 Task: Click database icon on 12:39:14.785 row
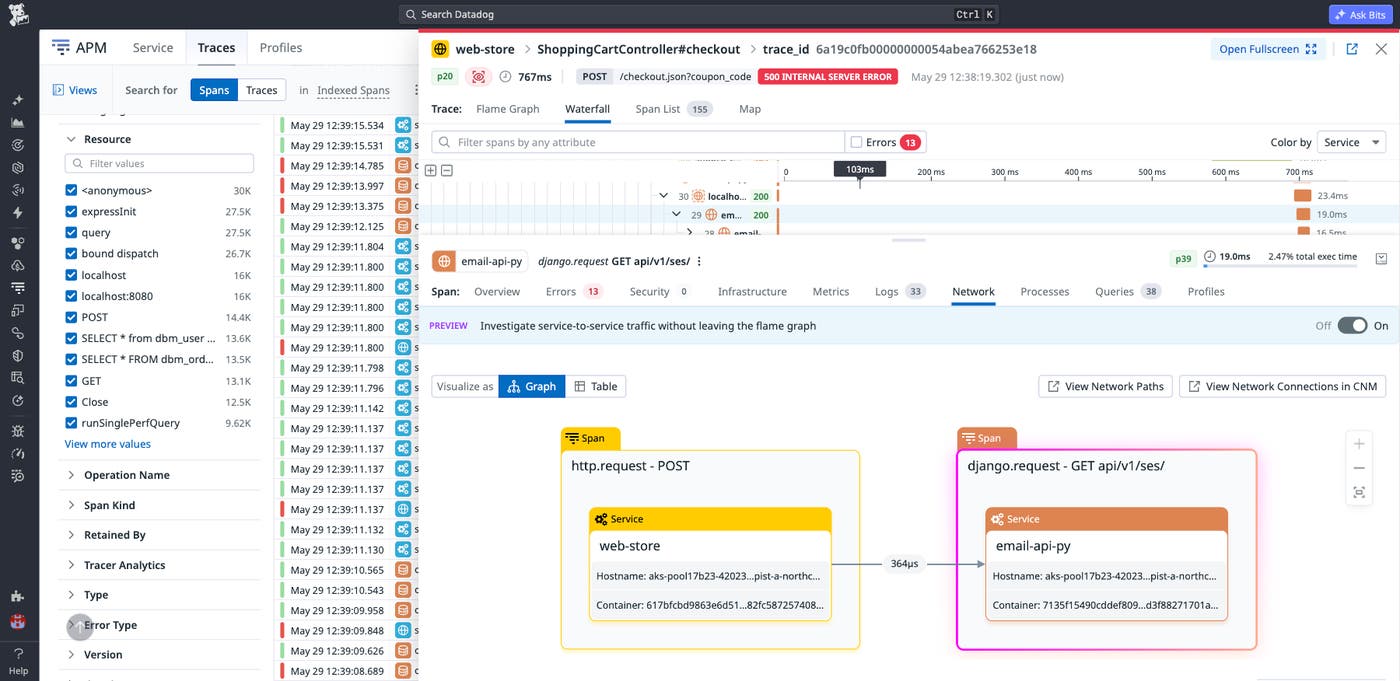click(403, 166)
